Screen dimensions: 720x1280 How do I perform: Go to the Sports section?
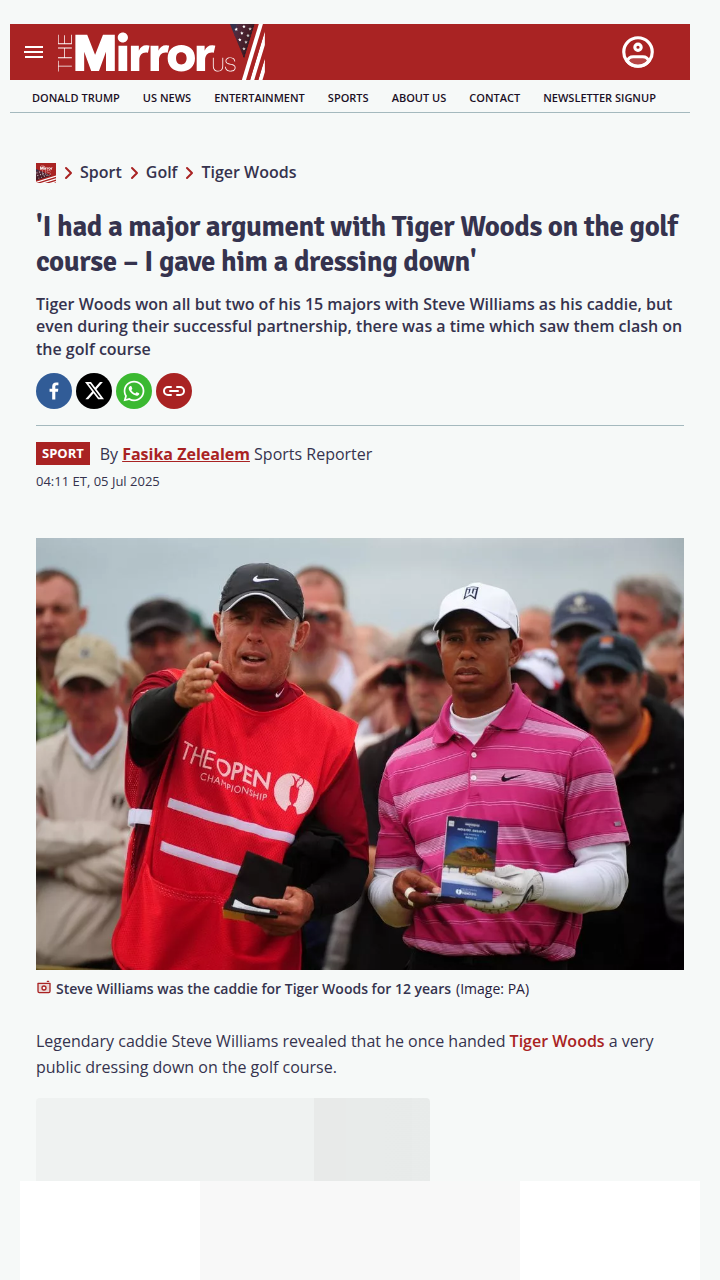[348, 98]
